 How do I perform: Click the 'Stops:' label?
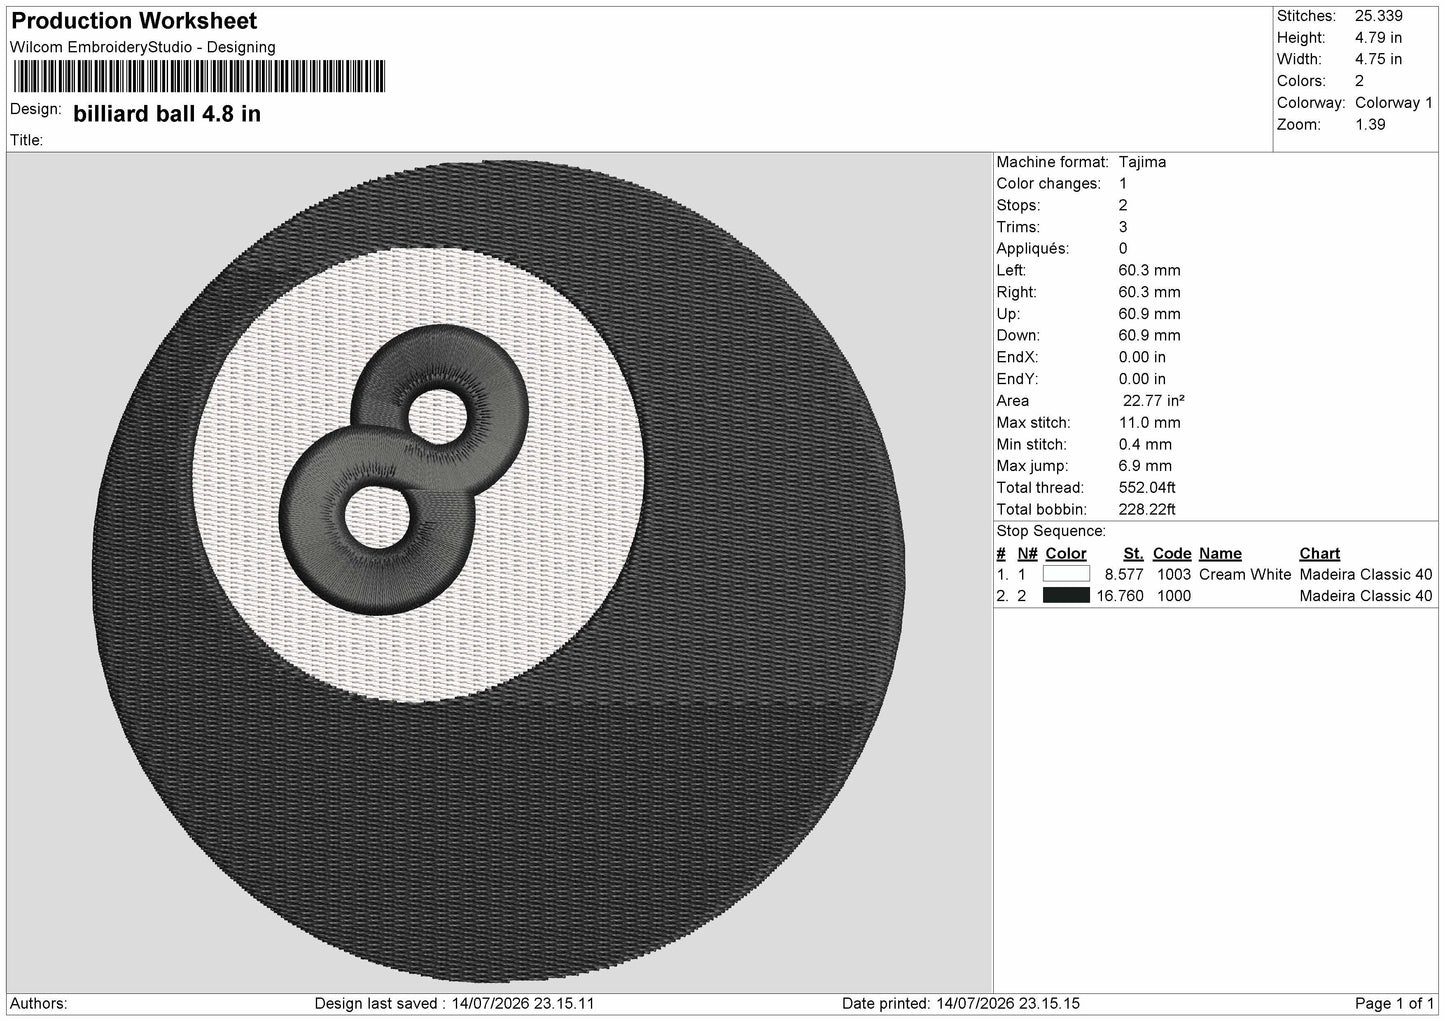coord(1018,205)
